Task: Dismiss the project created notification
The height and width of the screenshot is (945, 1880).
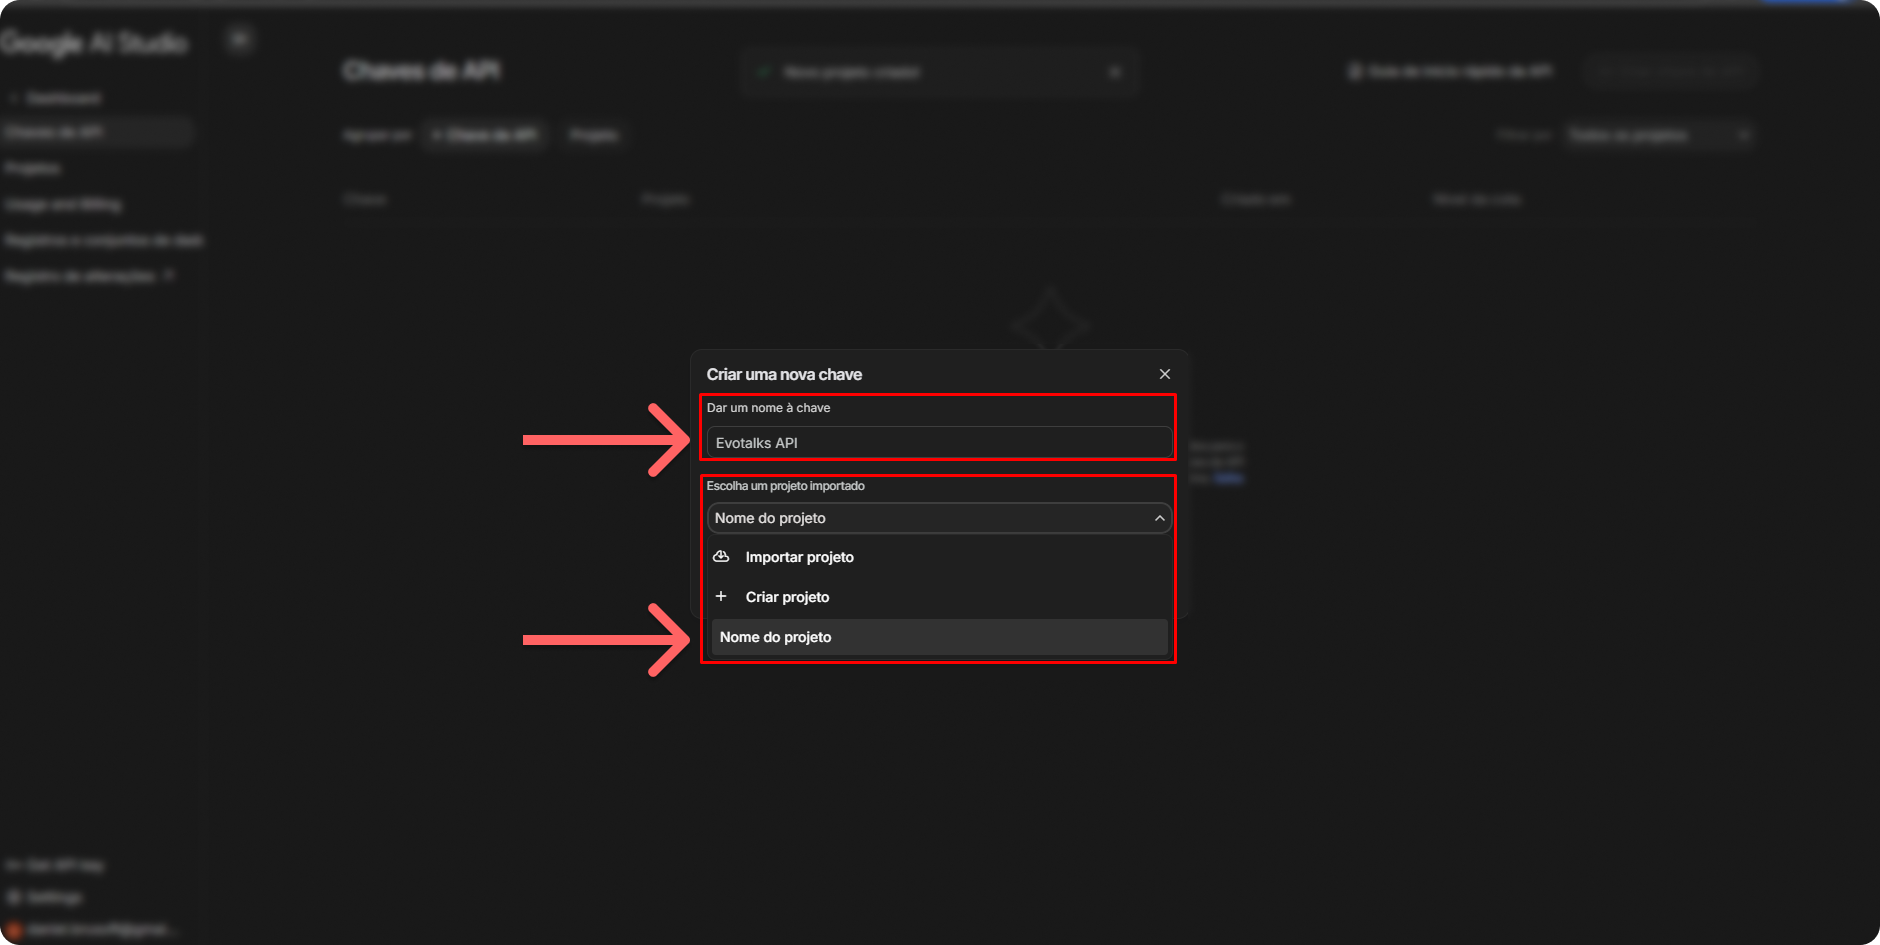Action: point(1115,72)
